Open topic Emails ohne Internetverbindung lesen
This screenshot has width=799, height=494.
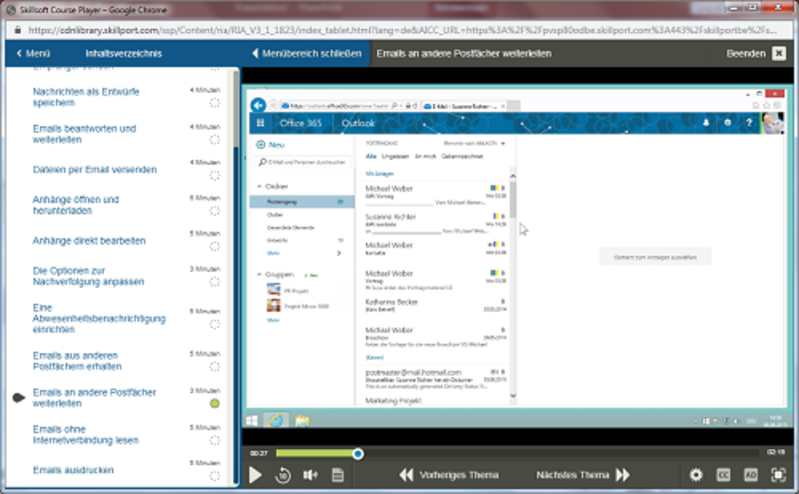coord(85,434)
